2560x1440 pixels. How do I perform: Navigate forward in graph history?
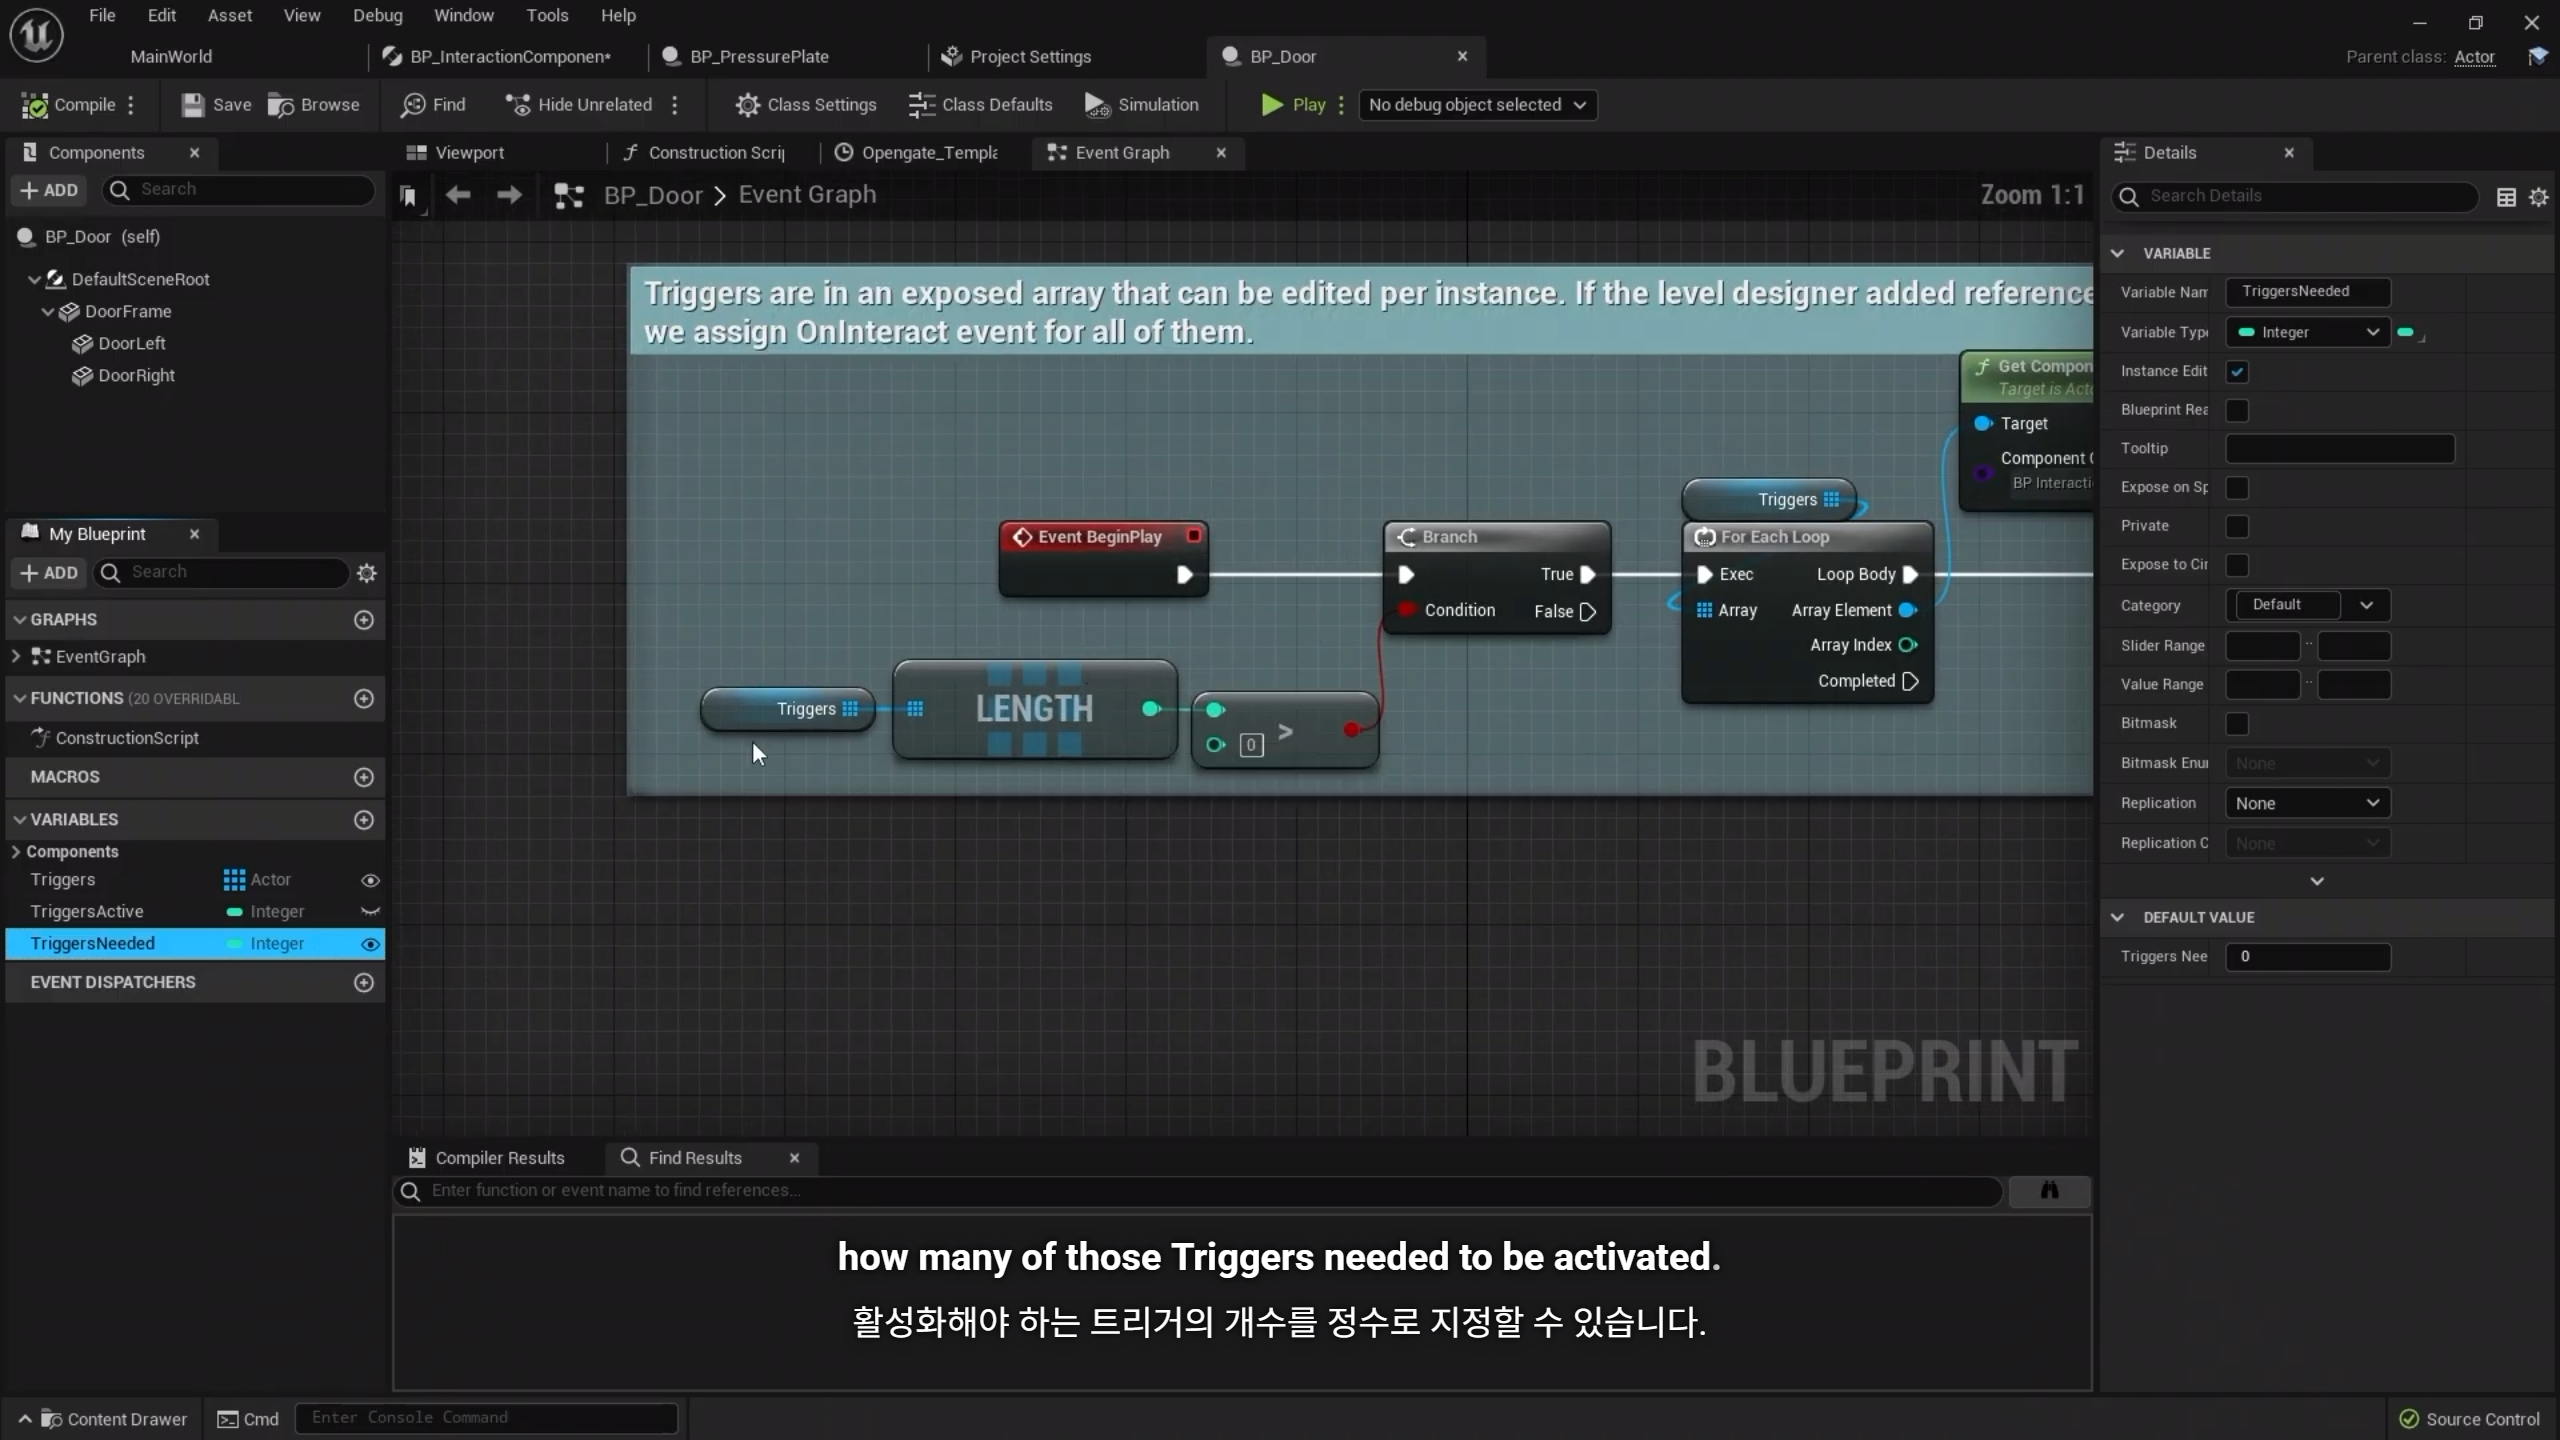(509, 195)
